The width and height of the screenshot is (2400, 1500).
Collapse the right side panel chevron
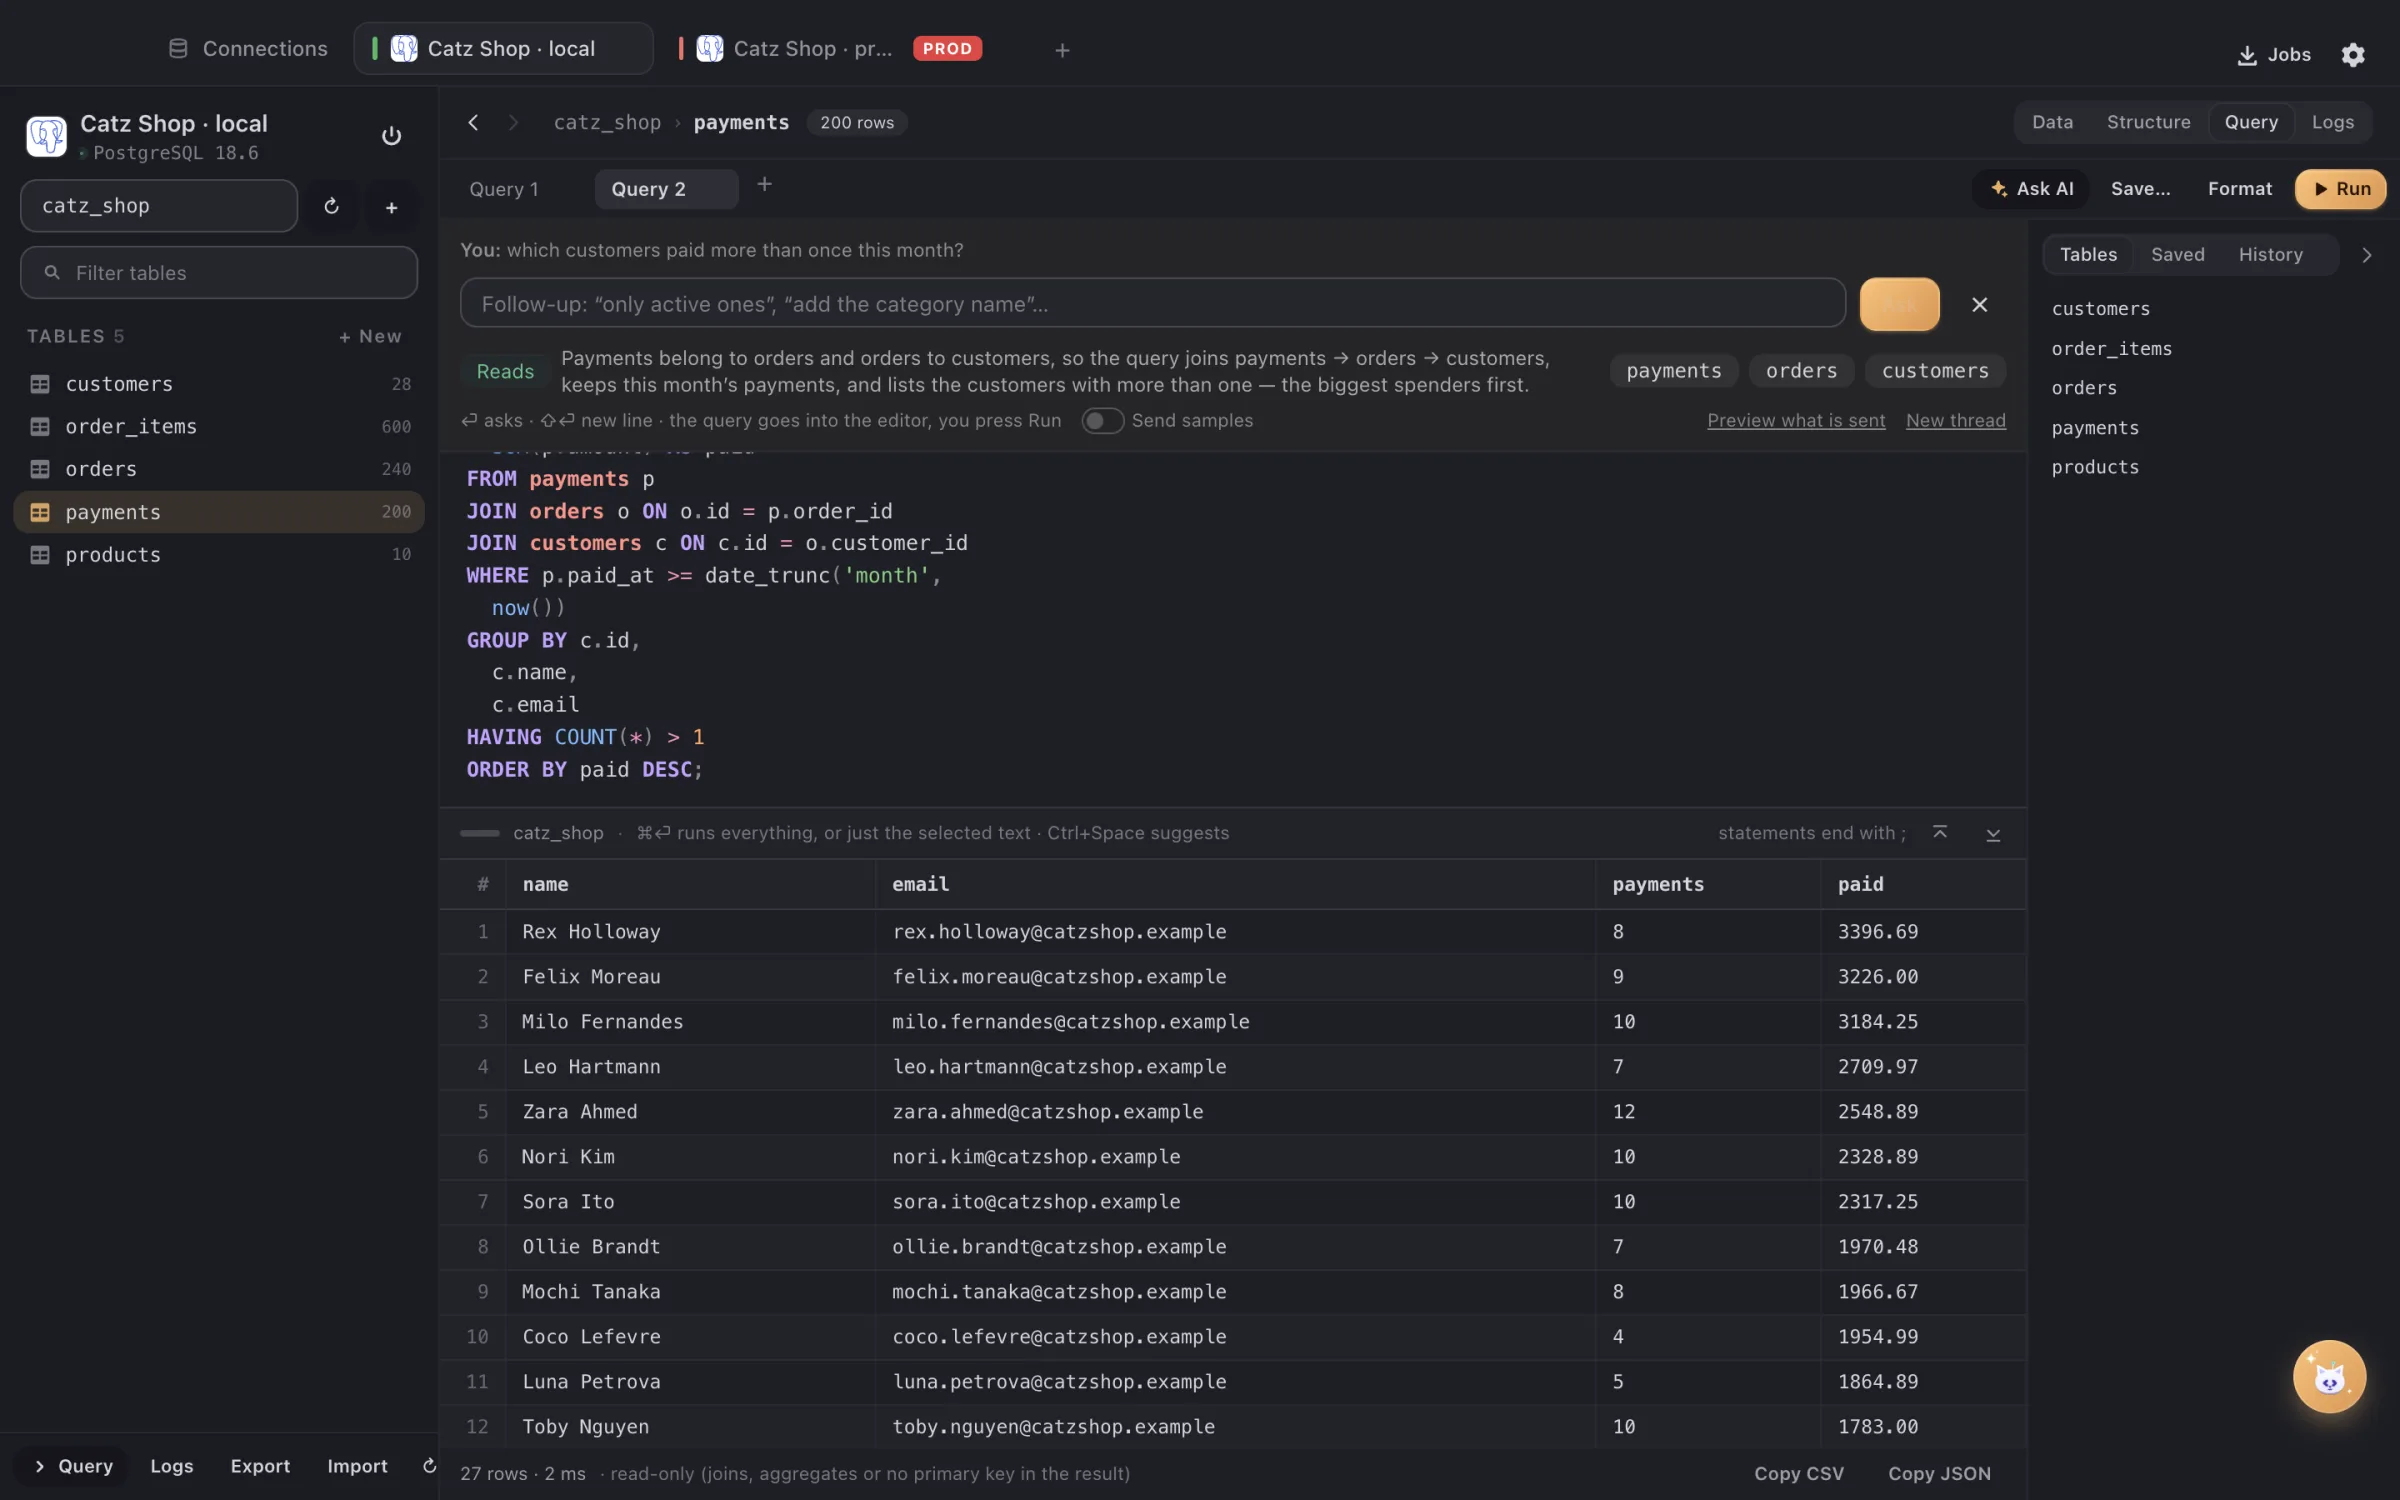[2367, 254]
